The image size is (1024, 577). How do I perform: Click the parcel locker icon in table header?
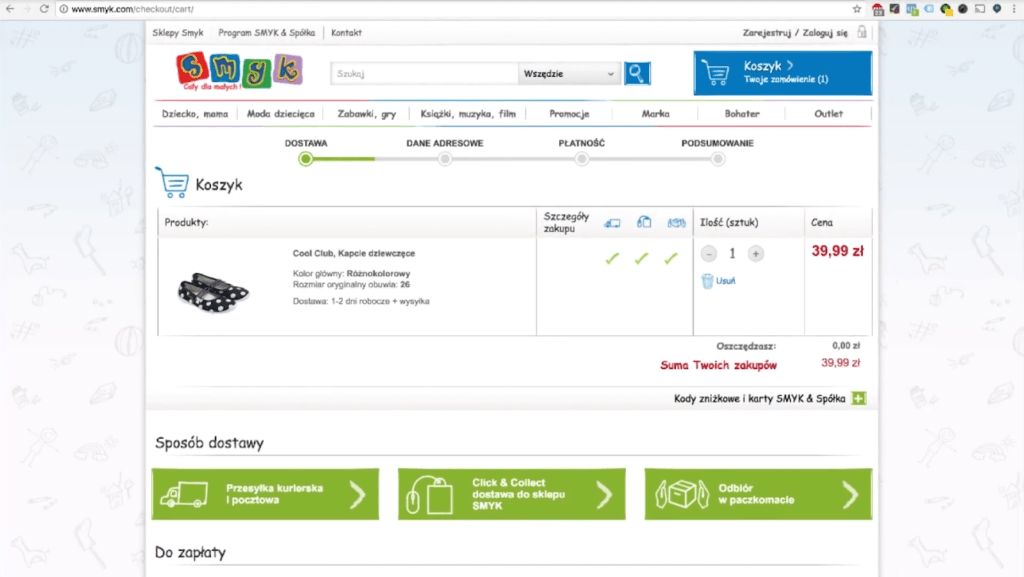(676, 223)
